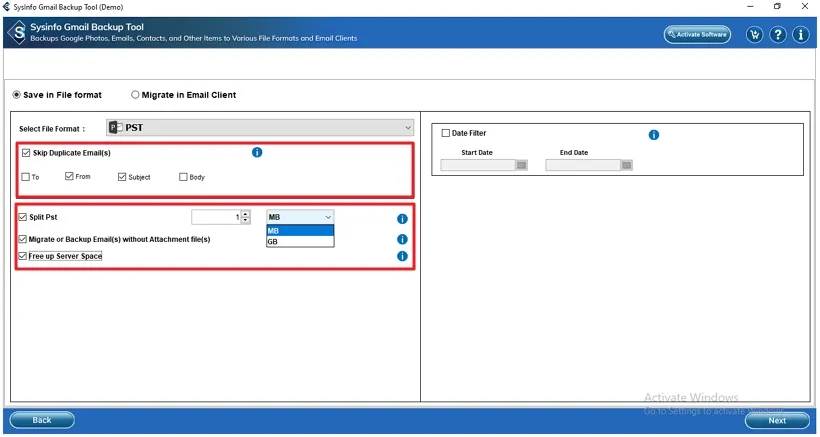Uncheck Skip Duplicate Email(s) checkbox
Viewport: 820px width, 437px height.
click(26, 153)
